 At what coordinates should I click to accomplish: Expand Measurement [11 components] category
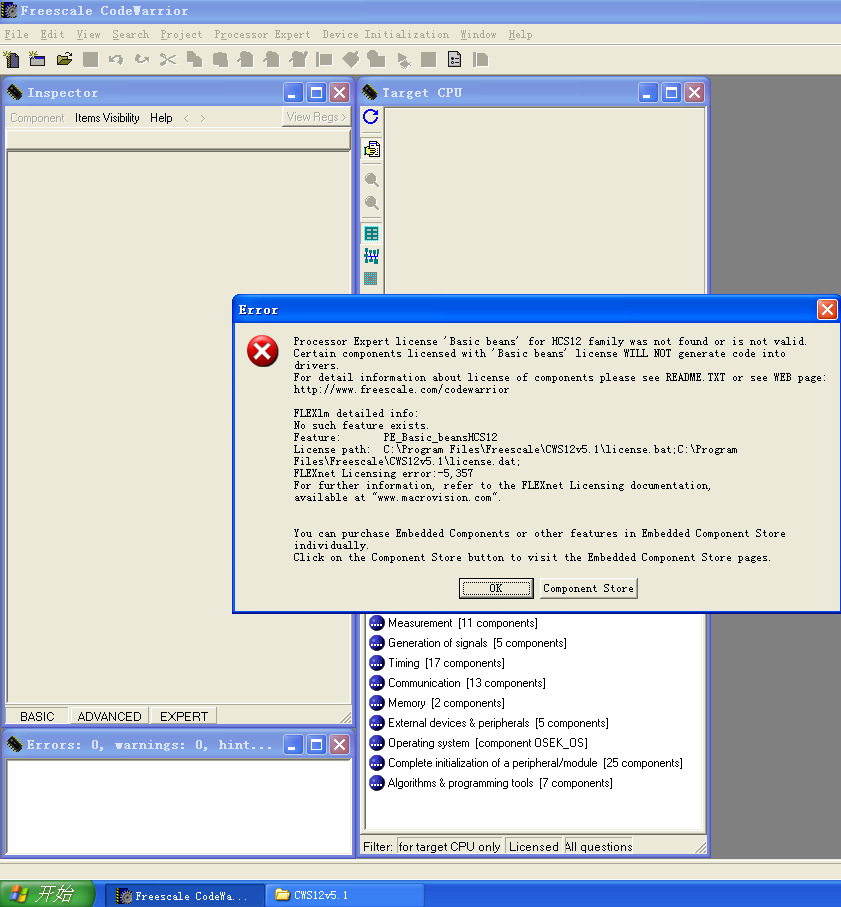(x=453, y=623)
